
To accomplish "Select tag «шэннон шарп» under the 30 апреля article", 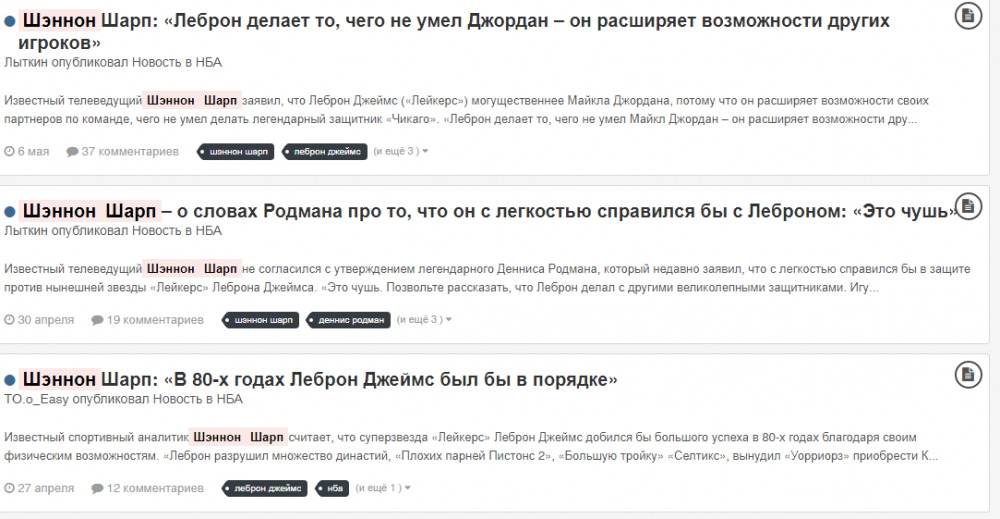I will point(260,320).
